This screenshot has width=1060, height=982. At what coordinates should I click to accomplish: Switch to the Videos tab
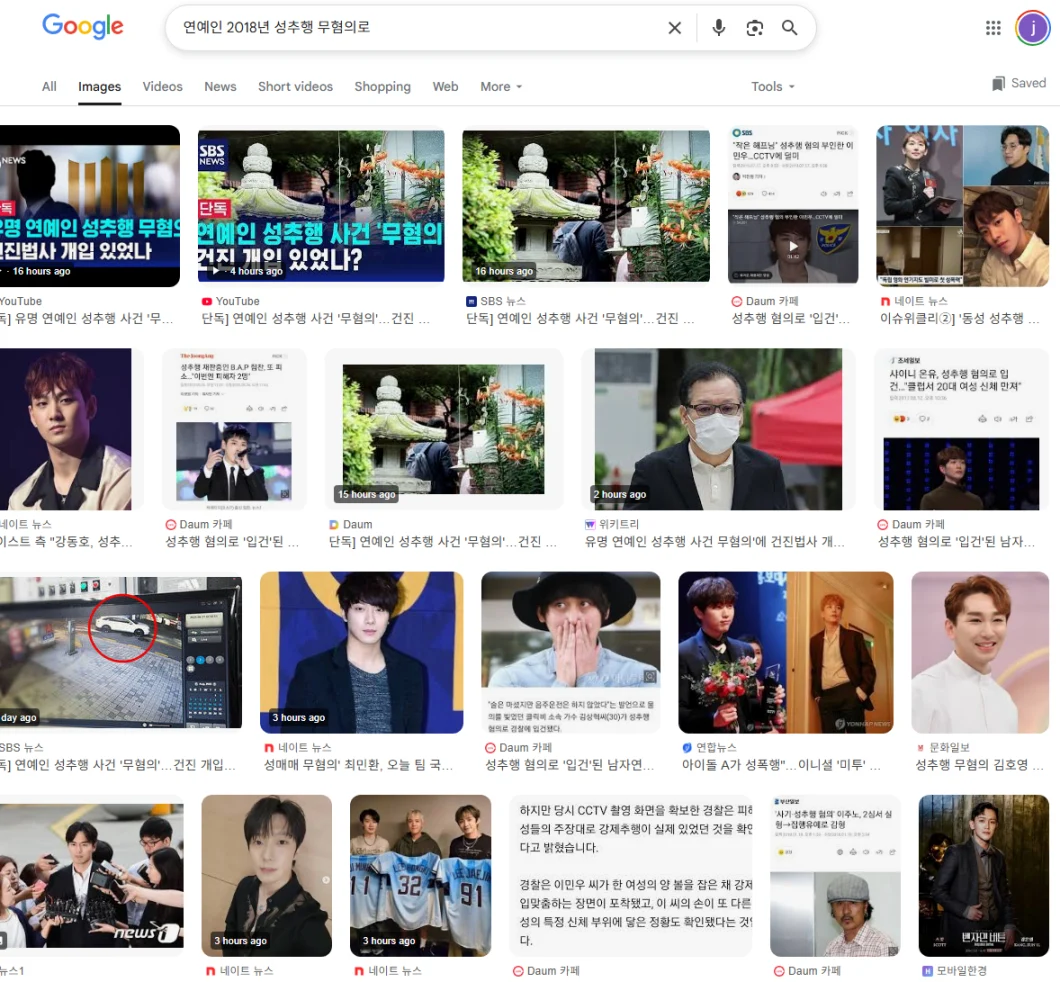pos(162,87)
